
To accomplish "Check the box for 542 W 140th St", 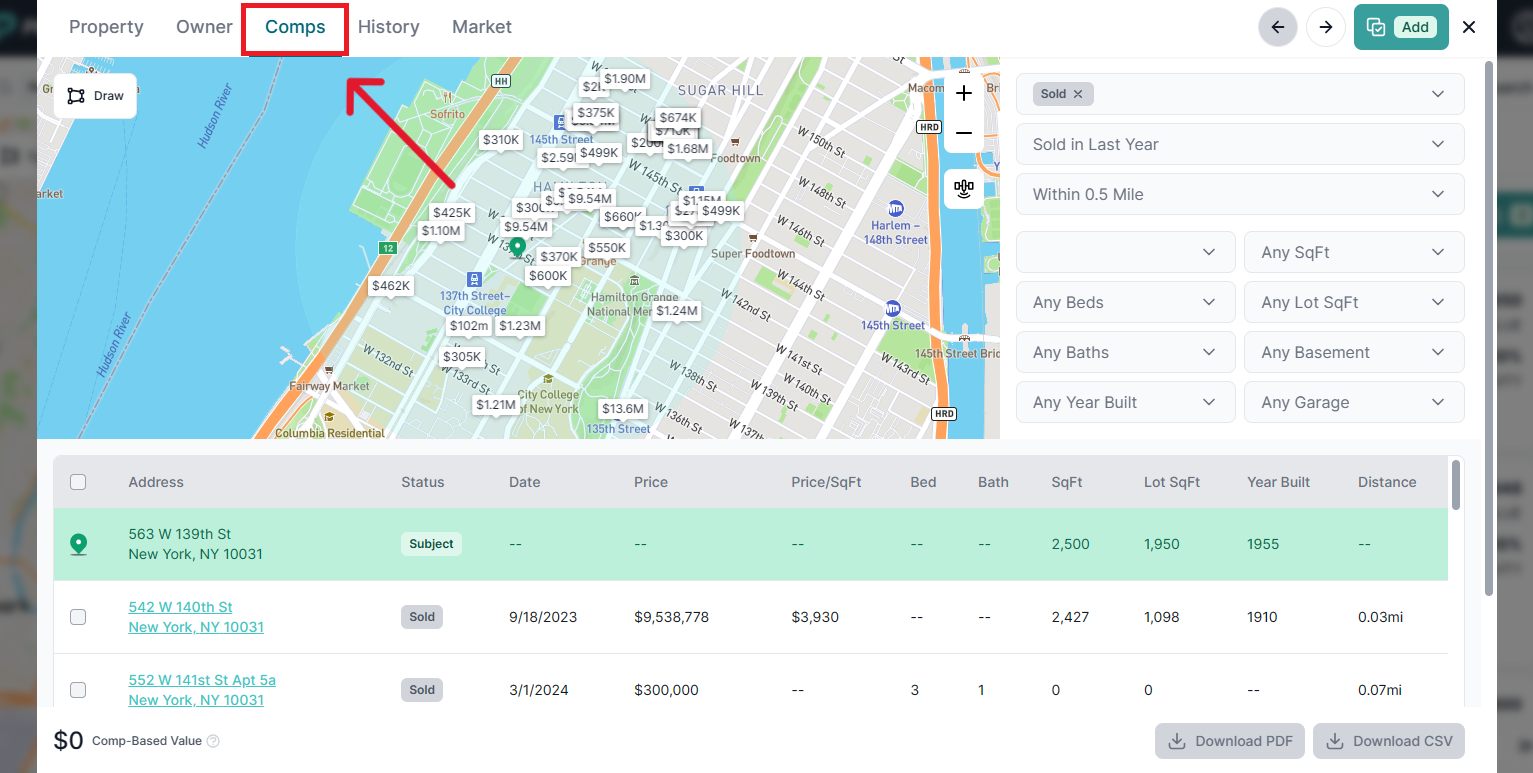I will click(78, 617).
